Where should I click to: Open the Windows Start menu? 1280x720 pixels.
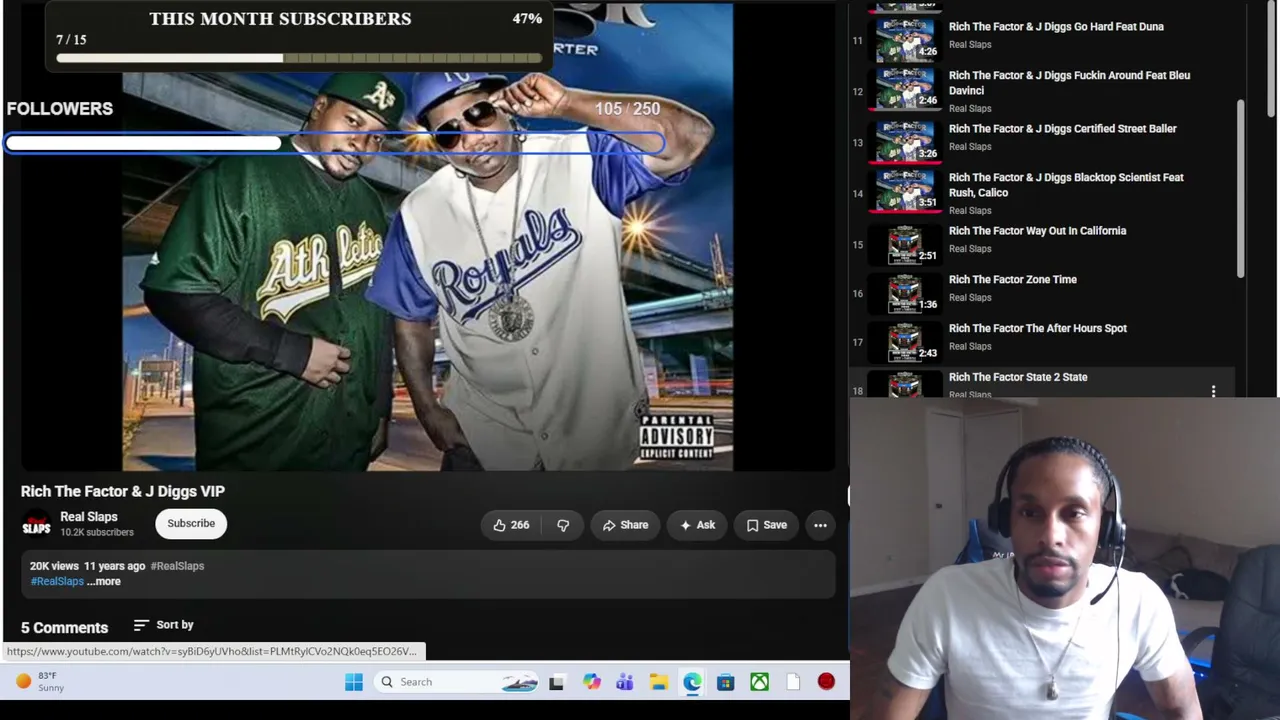354,682
